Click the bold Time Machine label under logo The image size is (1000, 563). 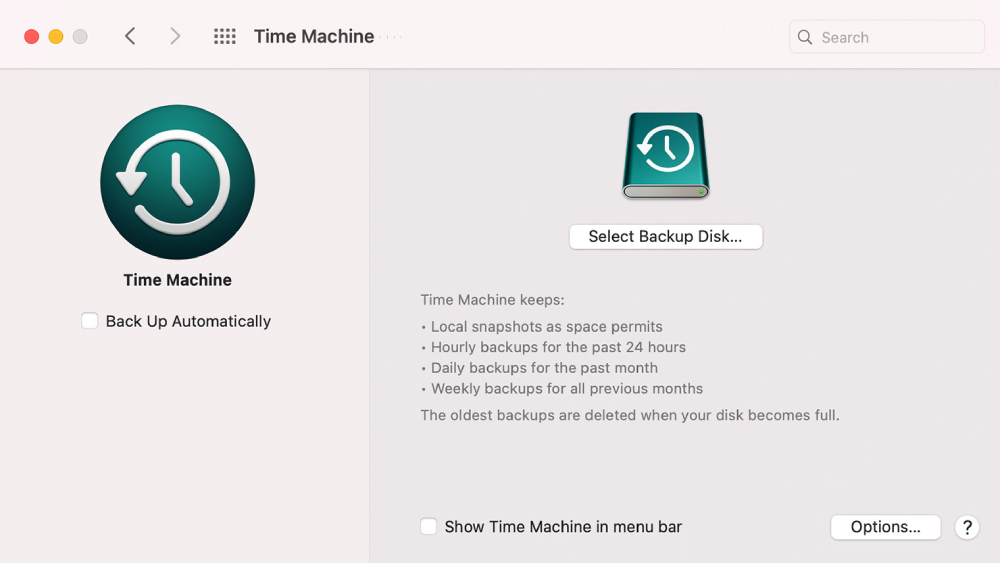coord(178,280)
